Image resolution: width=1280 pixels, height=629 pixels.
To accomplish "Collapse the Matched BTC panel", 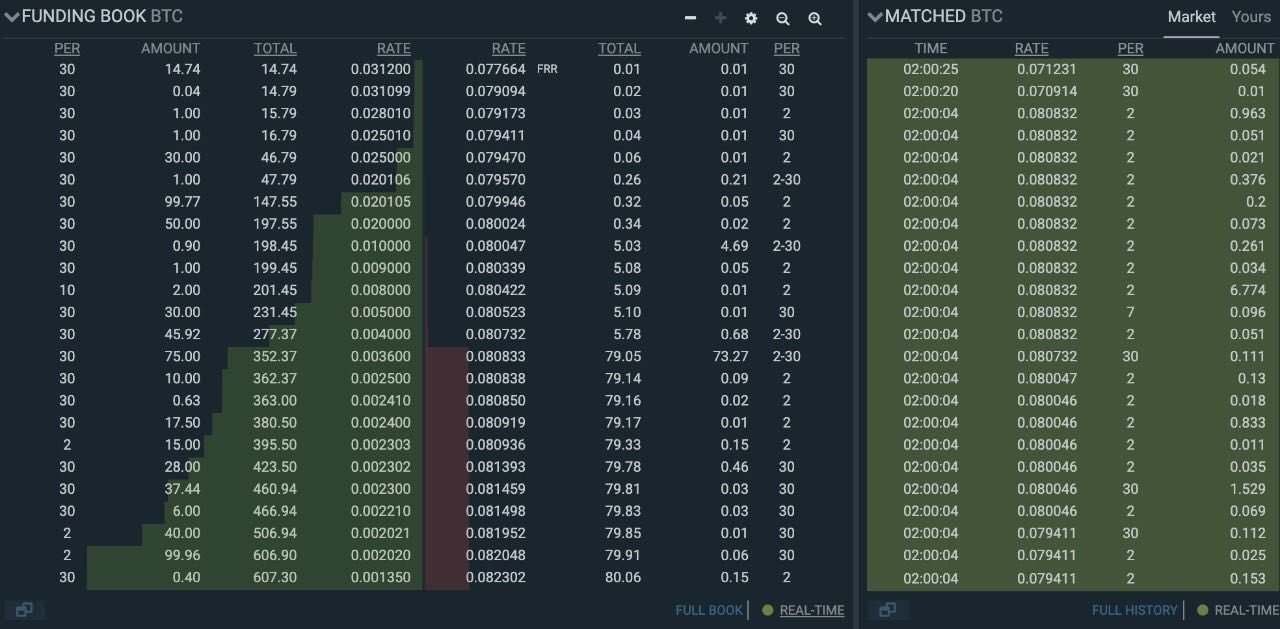I will click(x=875, y=17).
